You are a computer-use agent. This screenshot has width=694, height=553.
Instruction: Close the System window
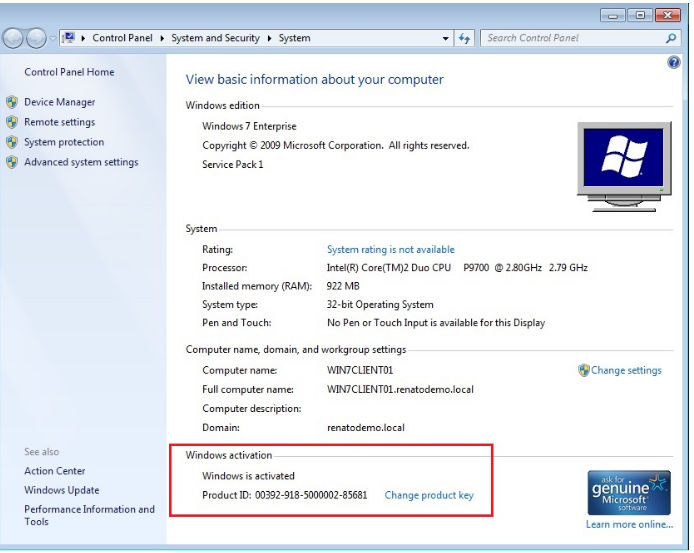[x=667, y=15]
